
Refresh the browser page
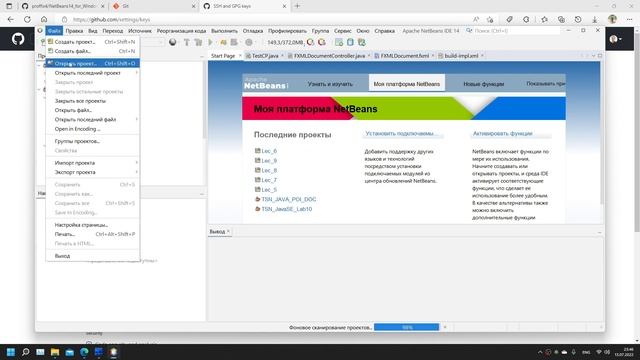pos(27,19)
